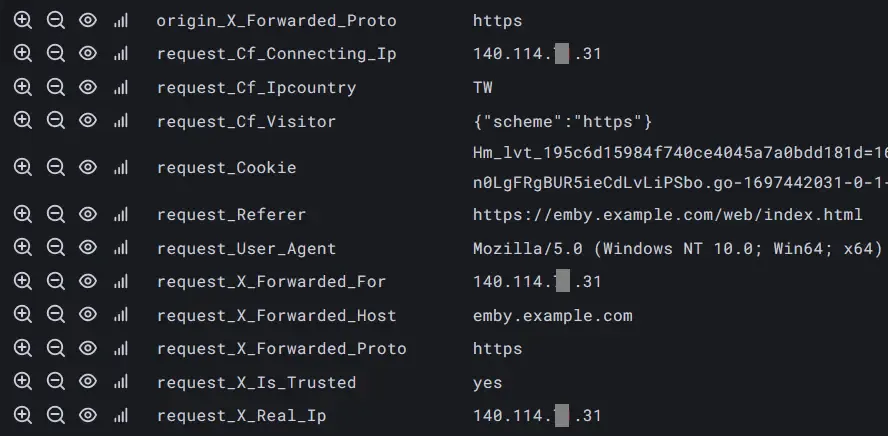Click the TW country value
Viewport: 888px width, 436px height.
483,88
